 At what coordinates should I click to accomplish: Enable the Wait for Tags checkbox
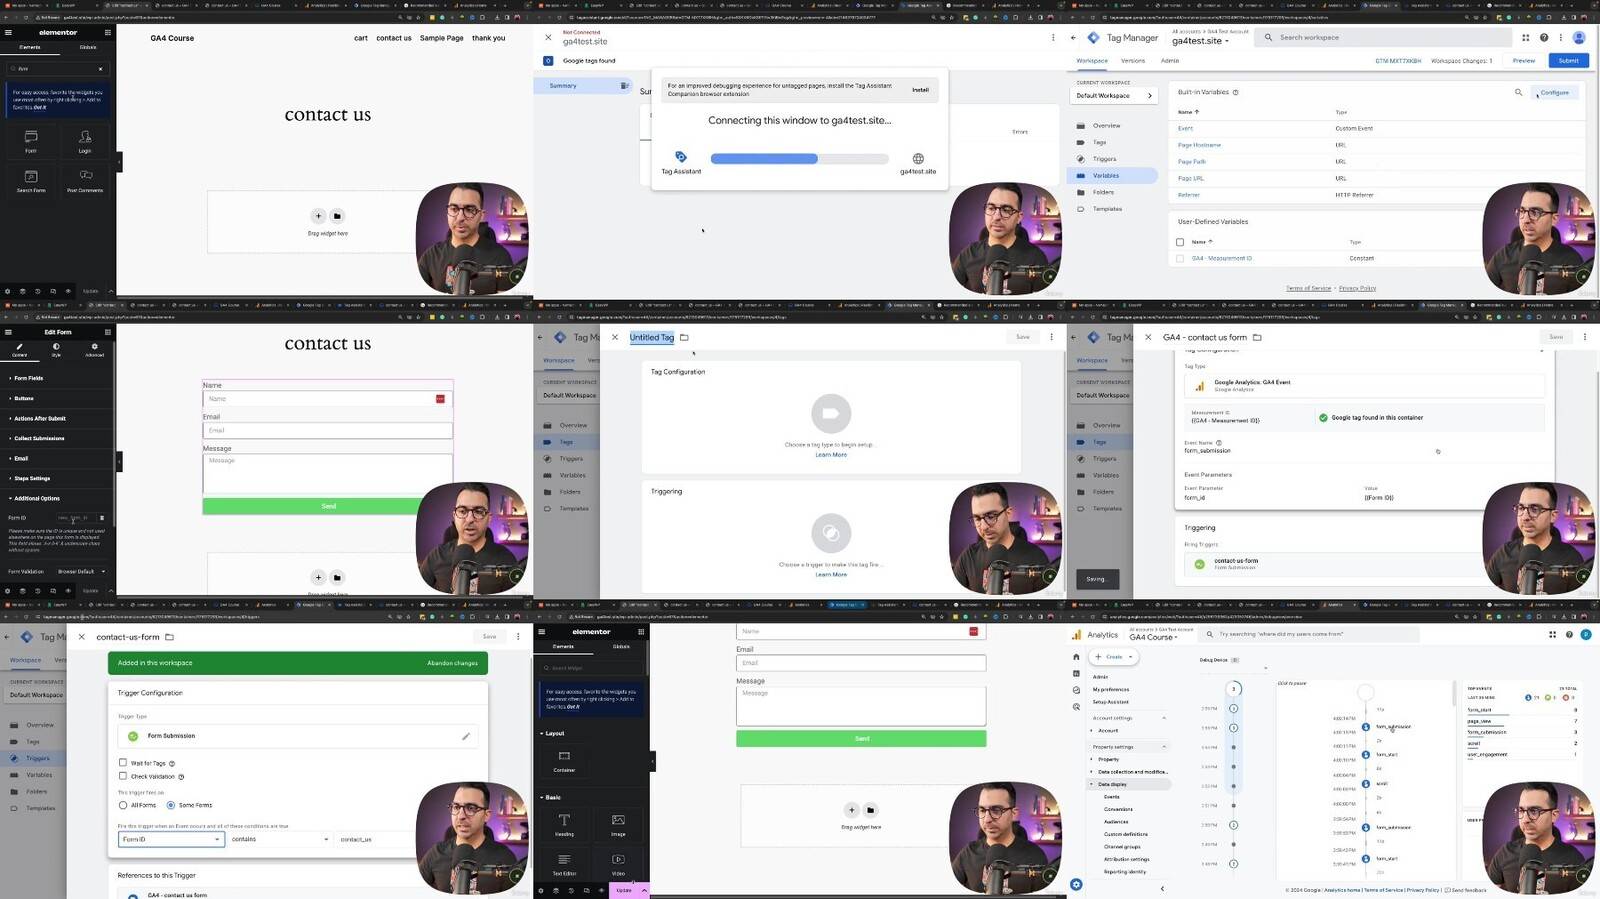[123, 762]
